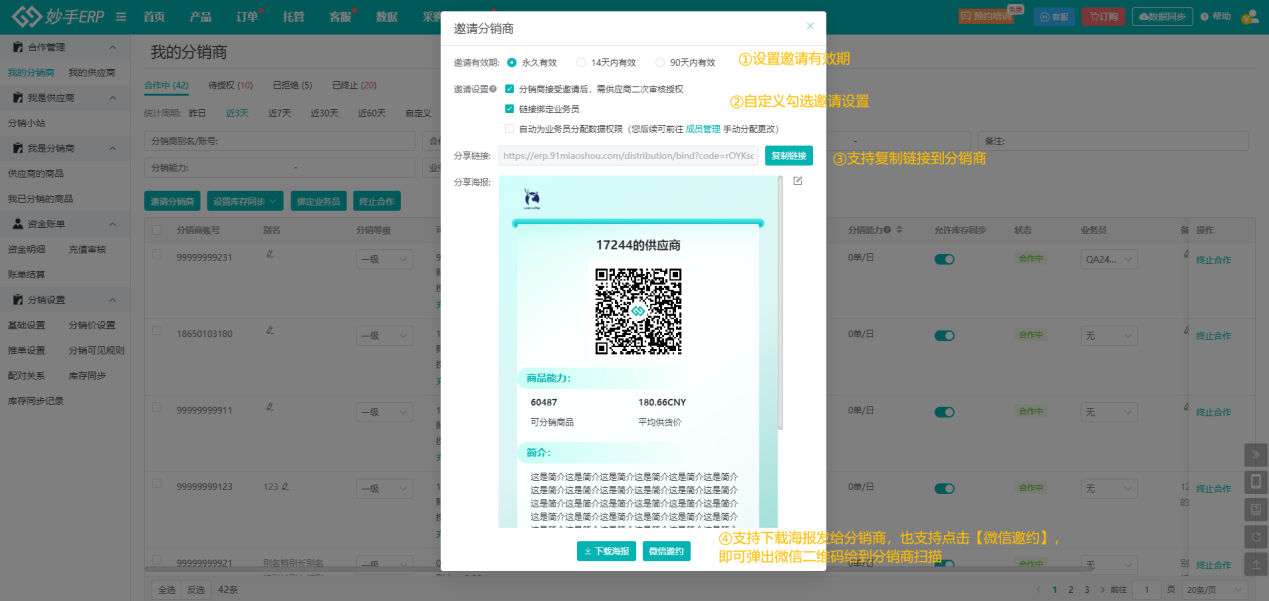This screenshot has width=1269, height=601.
Task: Click the back-to-top floating icon
Action: pos(1256,565)
